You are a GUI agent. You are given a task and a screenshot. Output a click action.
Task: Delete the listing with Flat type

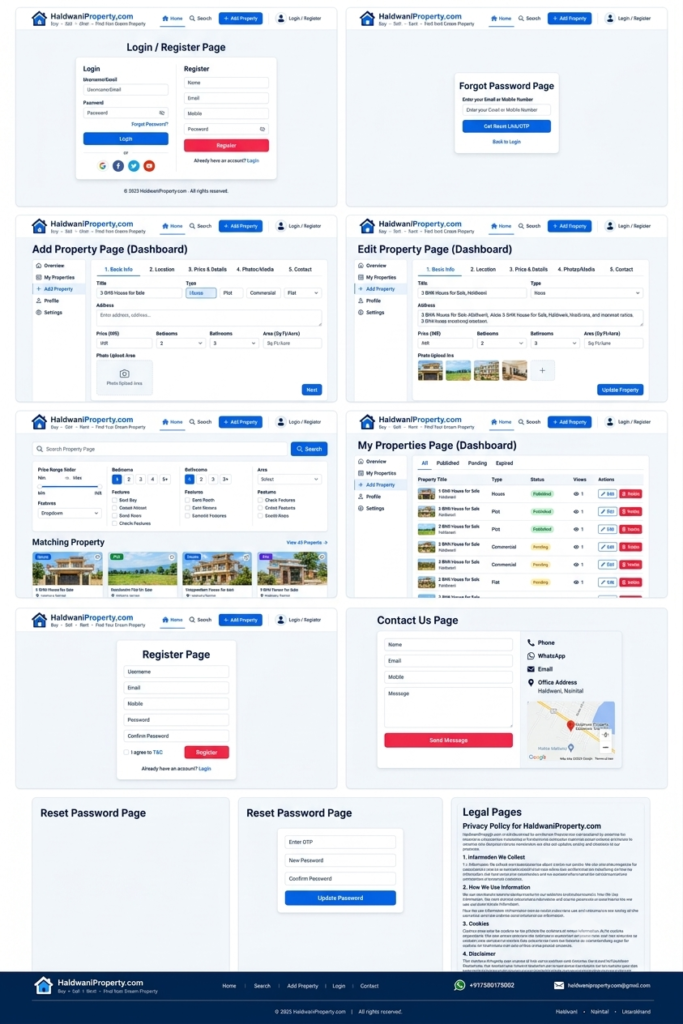[x=630, y=582]
